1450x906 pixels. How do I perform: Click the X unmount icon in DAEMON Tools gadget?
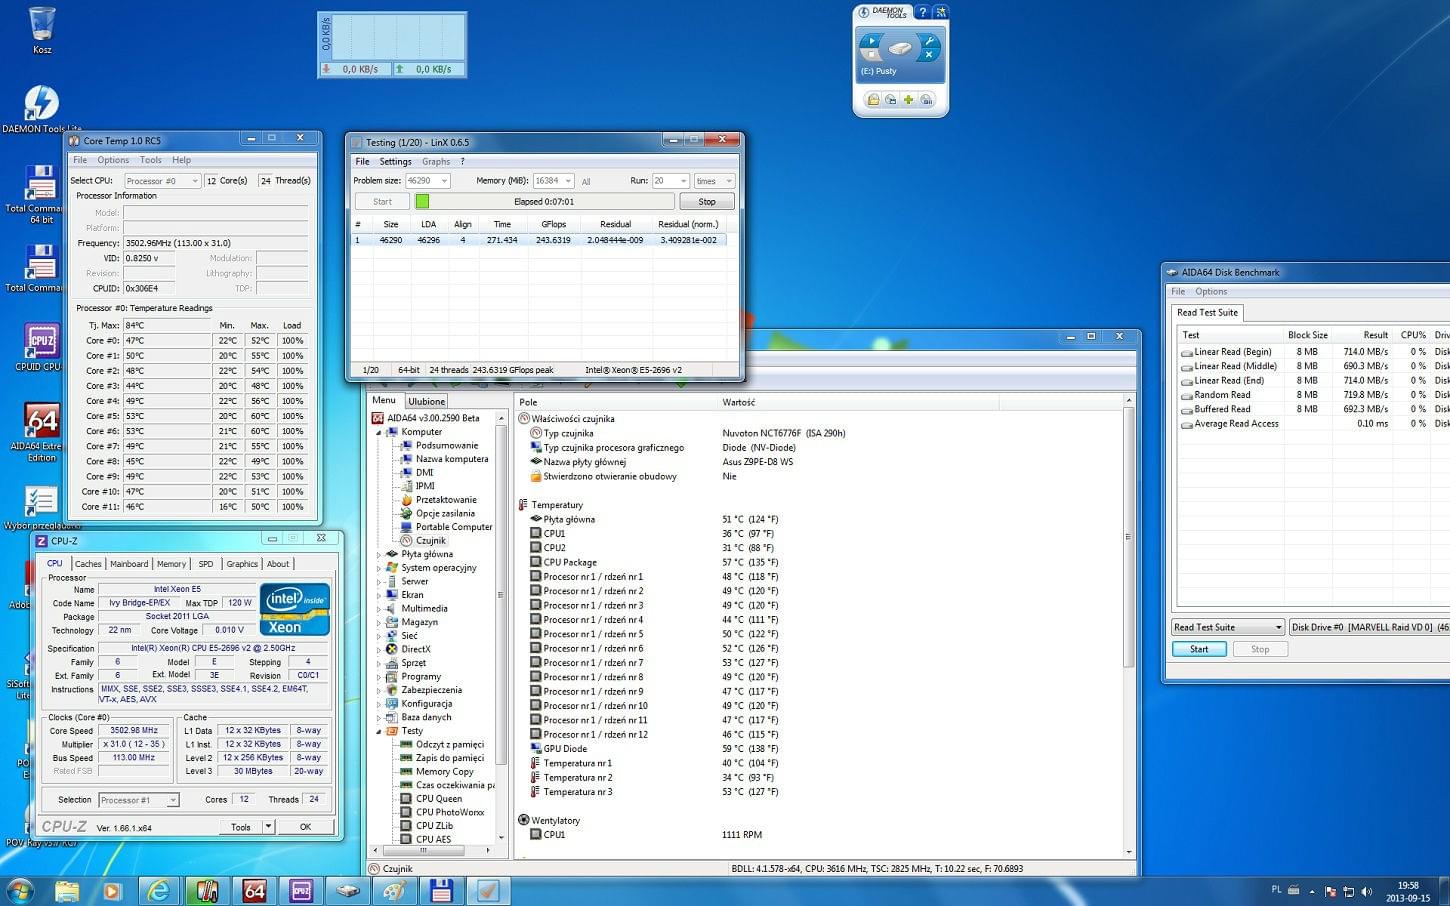(x=929, y=56)
